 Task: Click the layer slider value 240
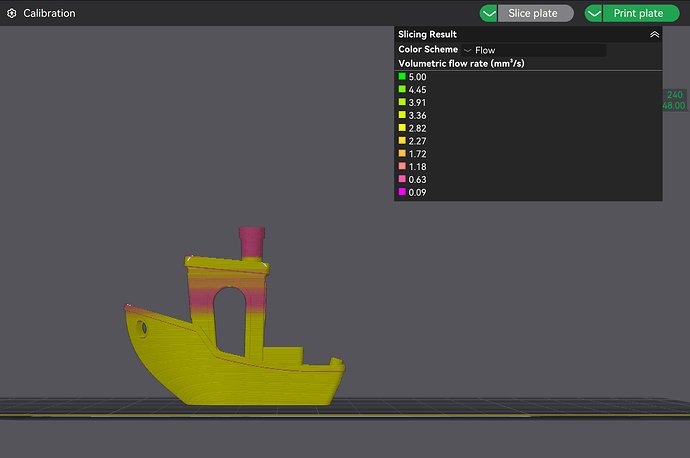675,95
